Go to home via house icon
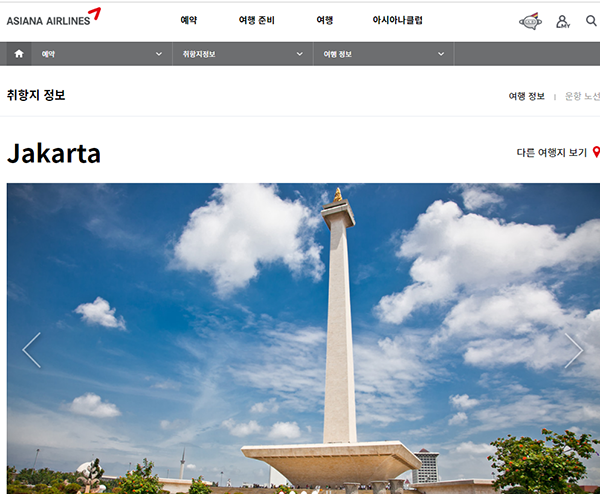Viewport: 600px width, 494px height. [x=19, y=54]
